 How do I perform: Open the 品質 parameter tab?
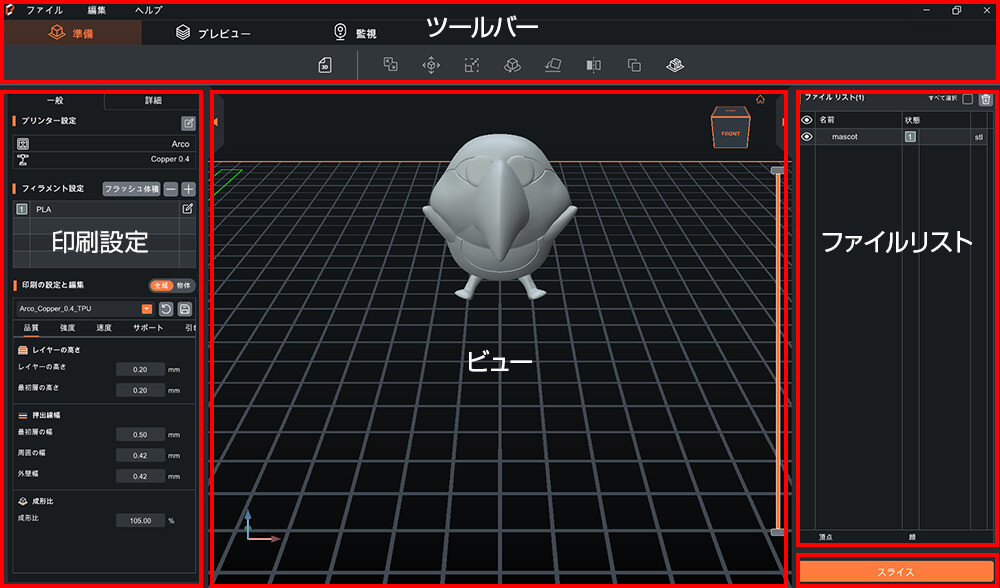[31, 328]
